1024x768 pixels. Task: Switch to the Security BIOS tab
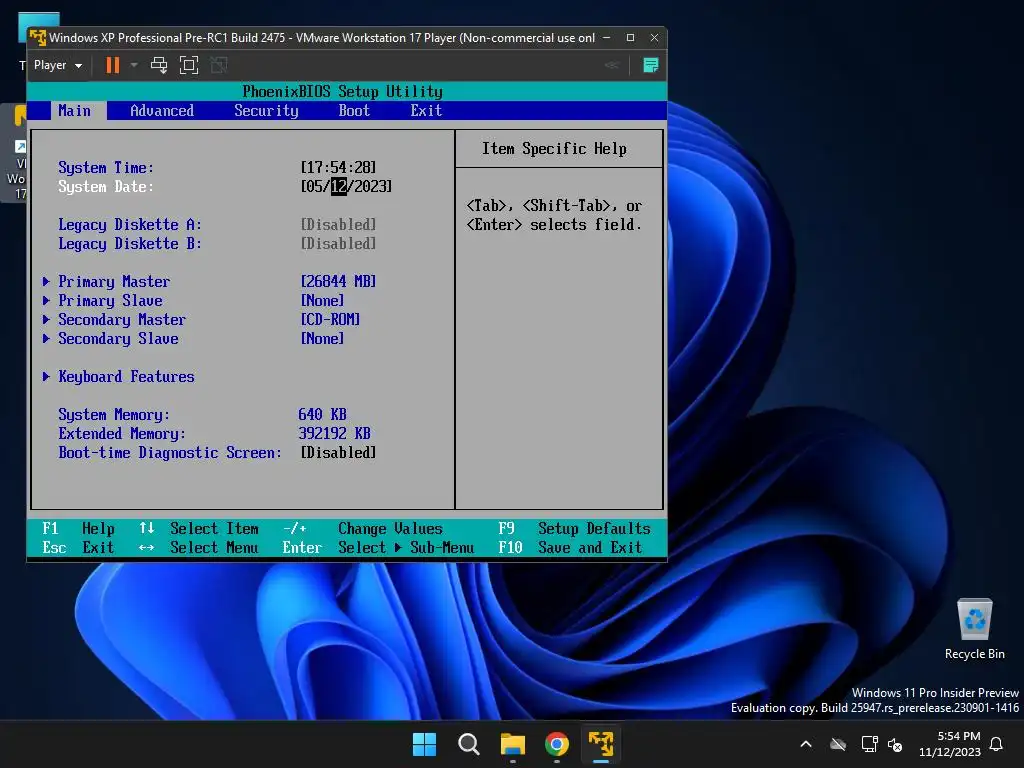266,110
